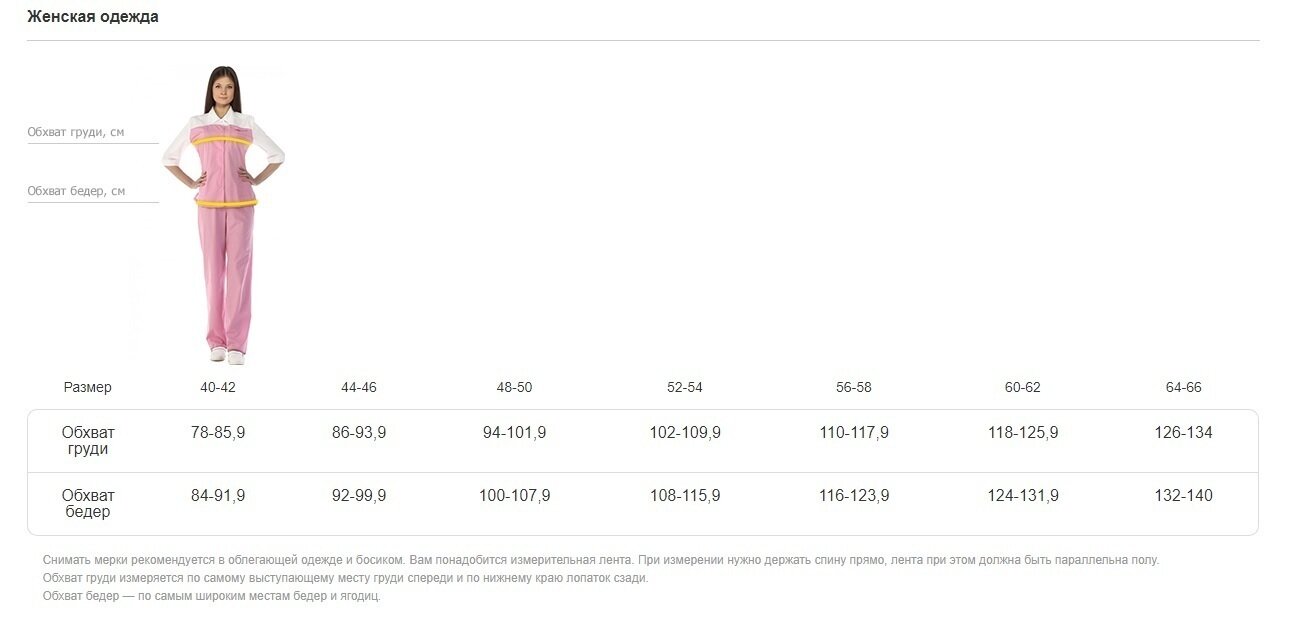The width and height of the screenshot is (1299, 620).
Task: Select size column header 44-46
Action: tap(359, 387)
